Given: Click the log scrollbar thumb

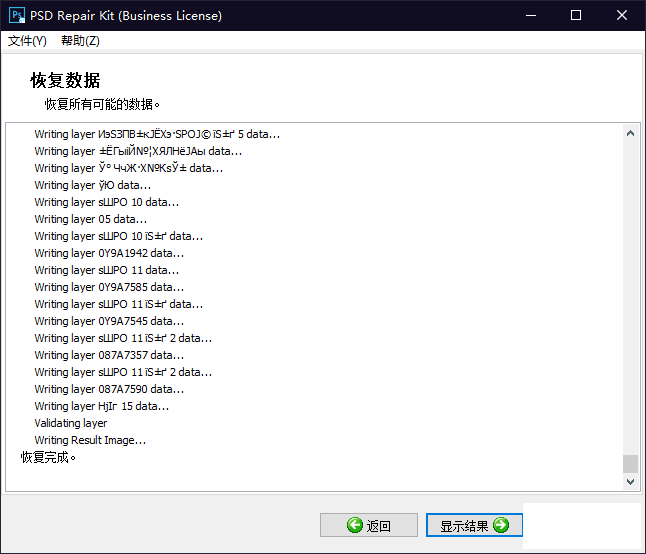Looking at the screenshot, I should click(x=630, y=464).
